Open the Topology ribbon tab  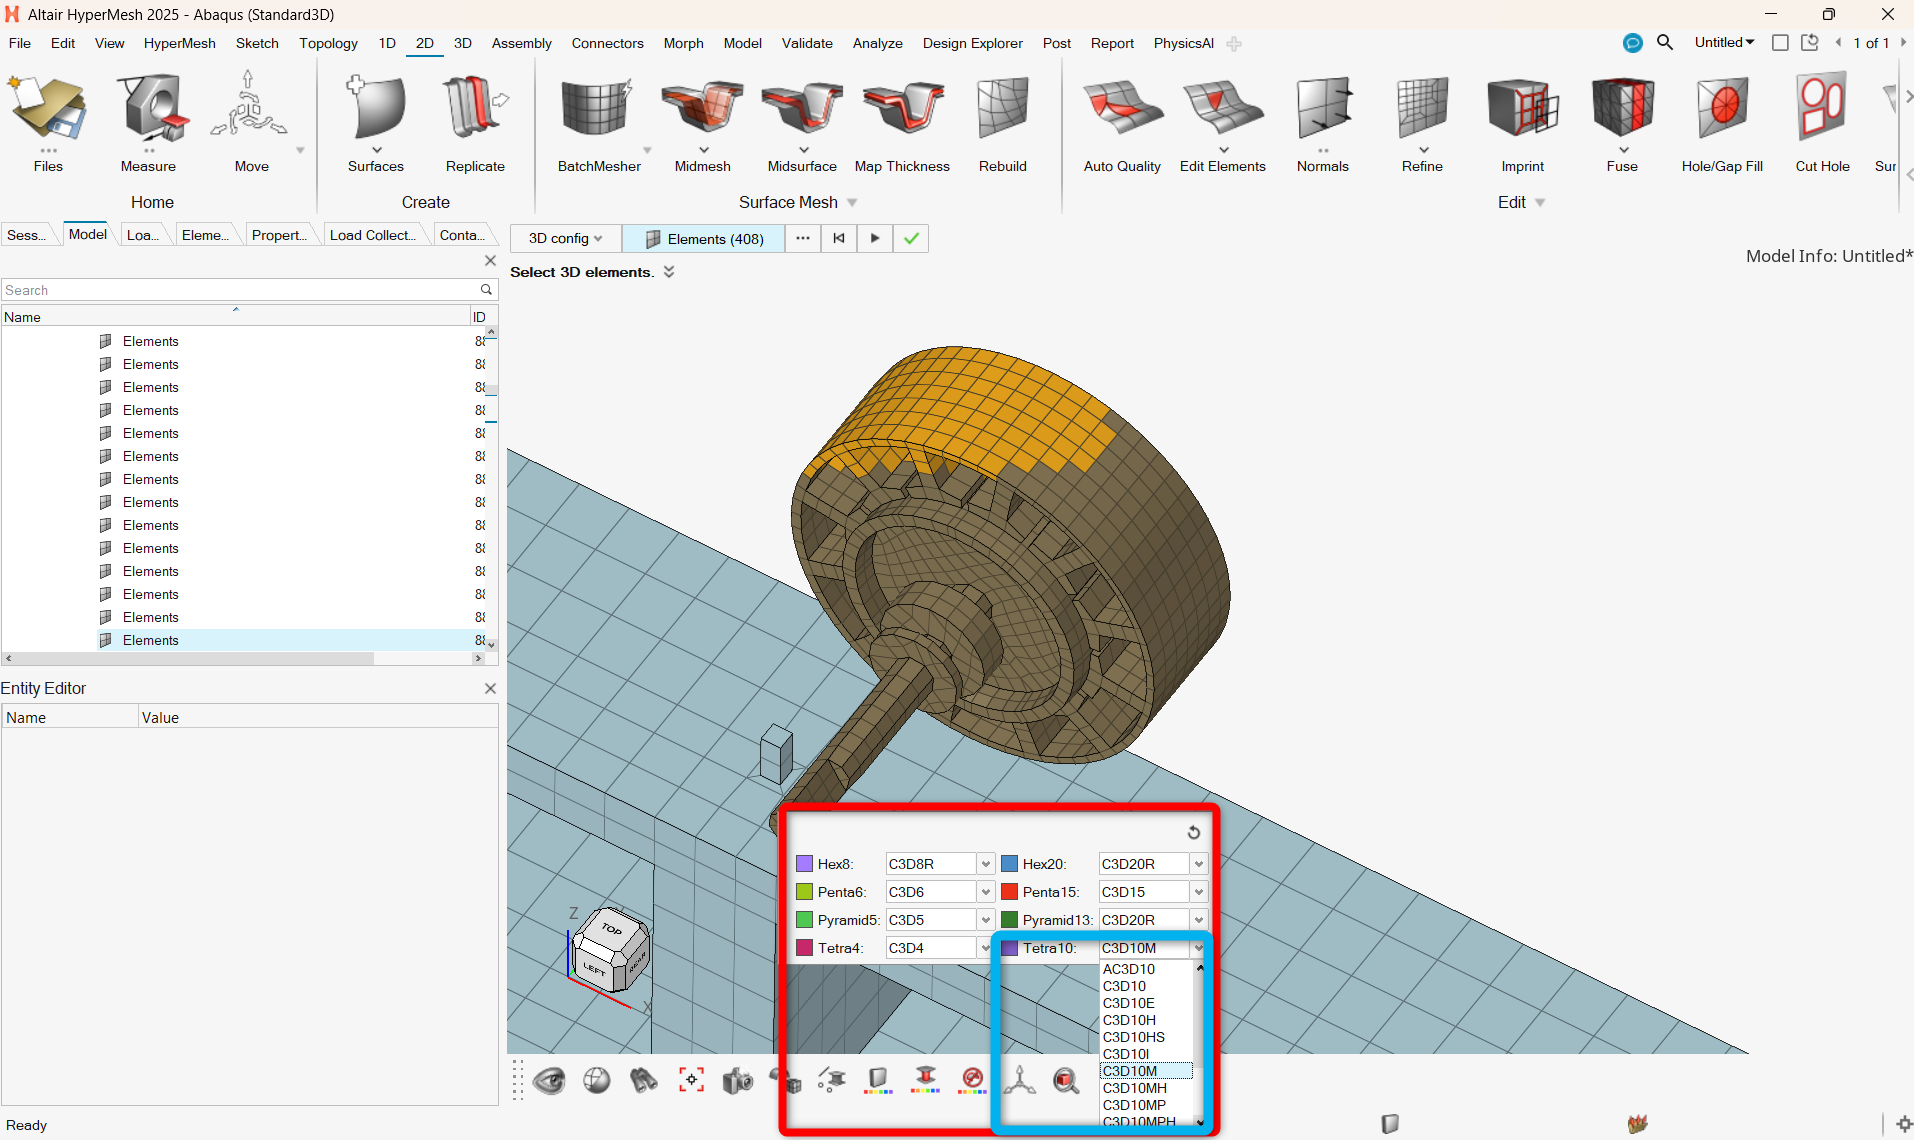pos(328,43)
